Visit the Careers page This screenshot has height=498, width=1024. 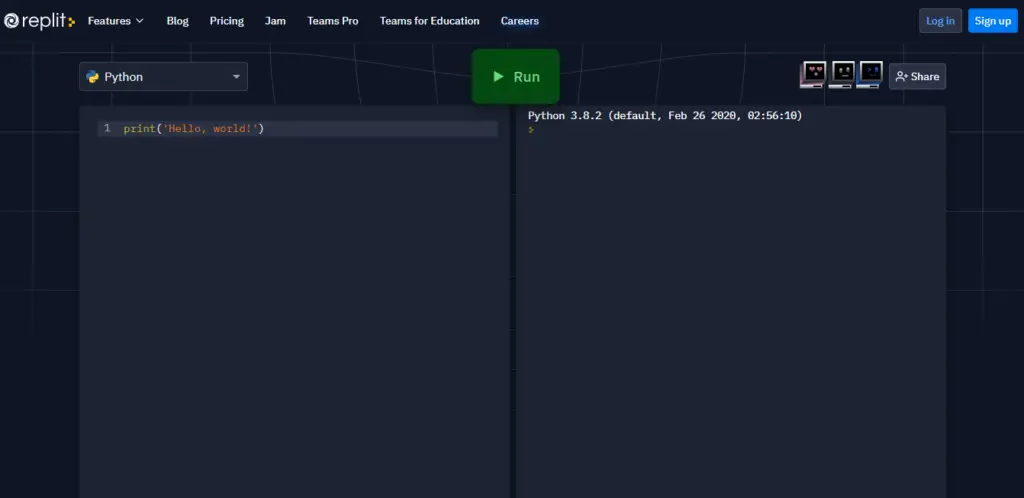(520, 21)
